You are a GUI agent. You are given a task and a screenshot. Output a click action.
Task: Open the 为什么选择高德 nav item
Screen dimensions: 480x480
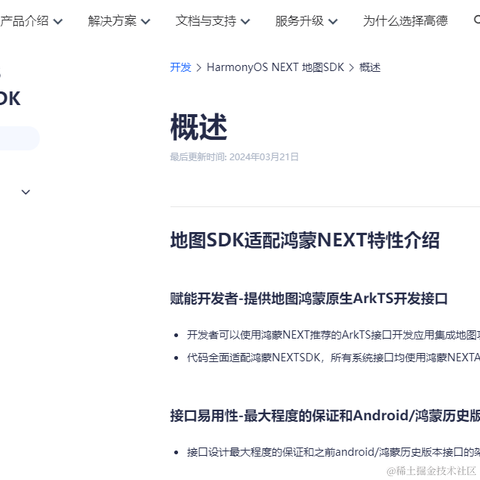[x=405, y=21]
